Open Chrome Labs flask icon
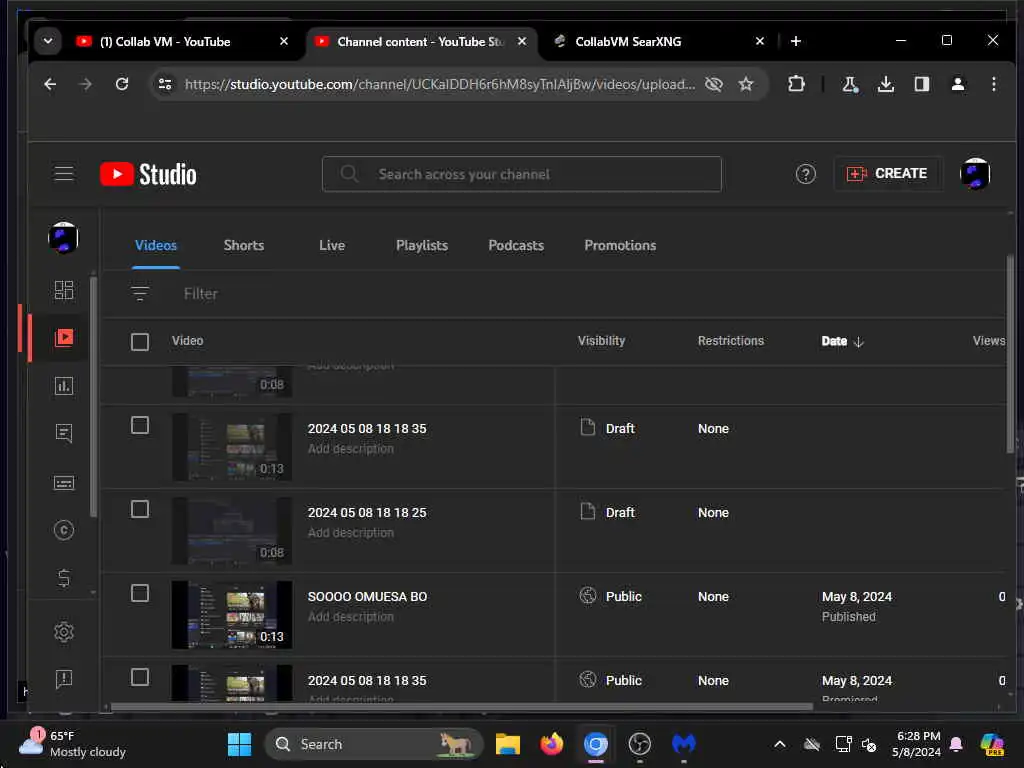 (850, 84)
